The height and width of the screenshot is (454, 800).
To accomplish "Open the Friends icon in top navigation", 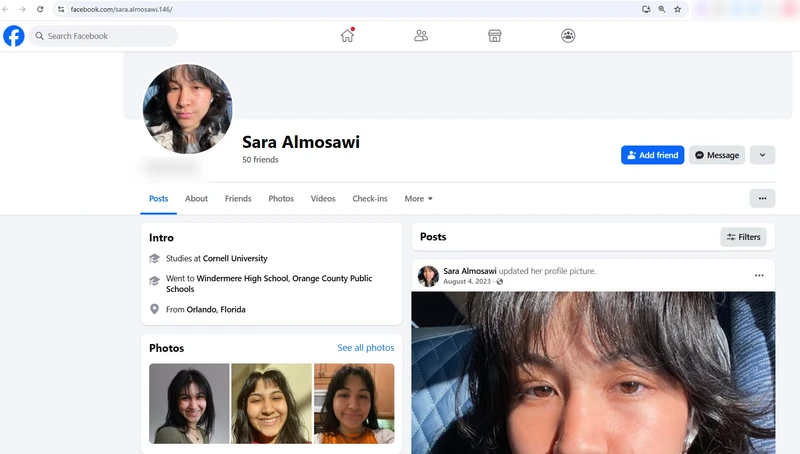I will pos(421,36).
